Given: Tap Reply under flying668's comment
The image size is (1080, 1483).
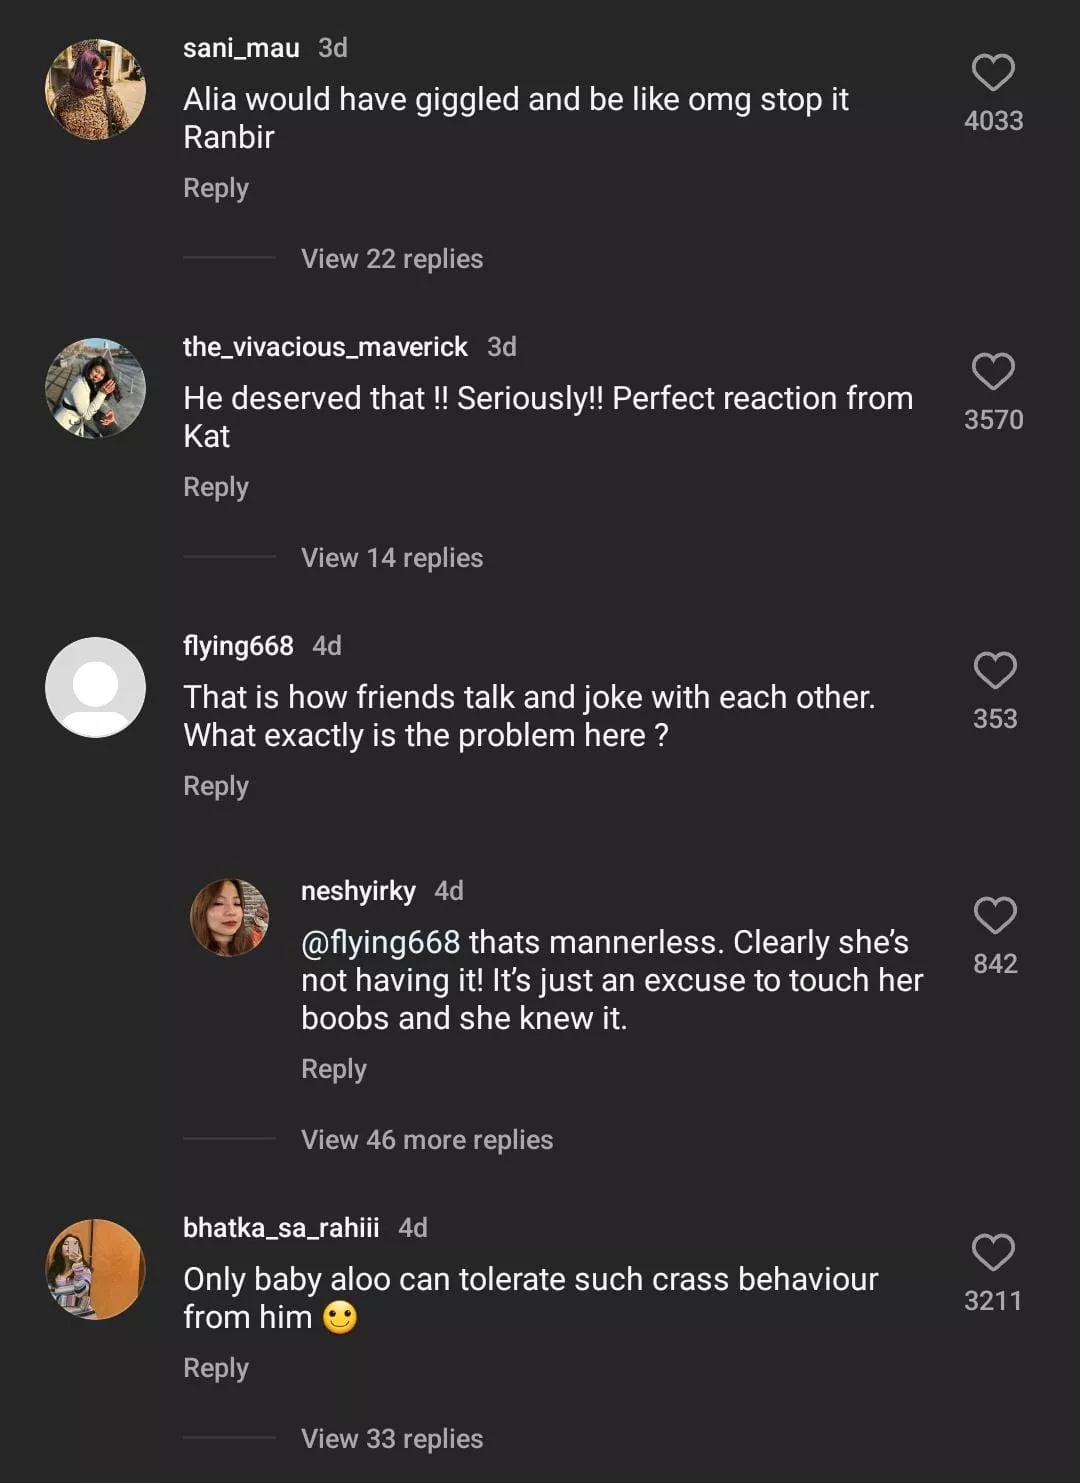Looking at the screenshot, I should tap(216, 786).
